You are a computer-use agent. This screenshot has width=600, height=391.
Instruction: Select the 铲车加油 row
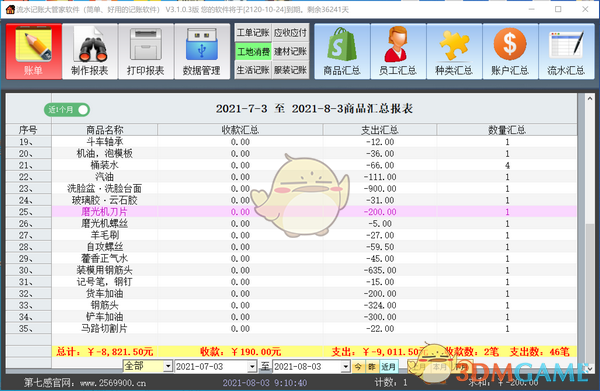(x=314, y=317)
